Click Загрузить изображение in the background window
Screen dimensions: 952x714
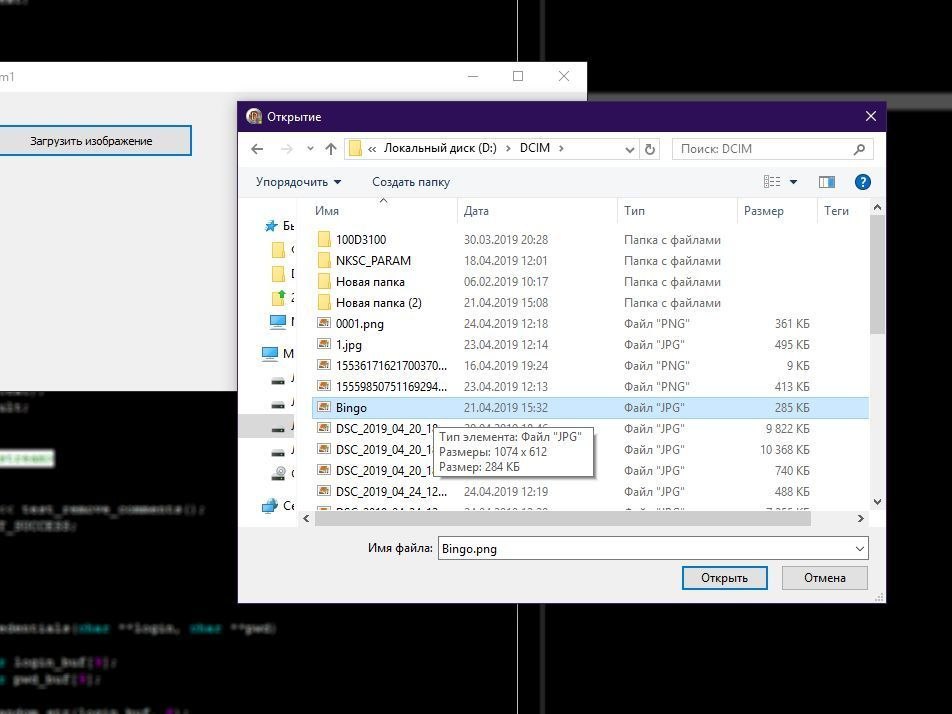coord(92,141)
